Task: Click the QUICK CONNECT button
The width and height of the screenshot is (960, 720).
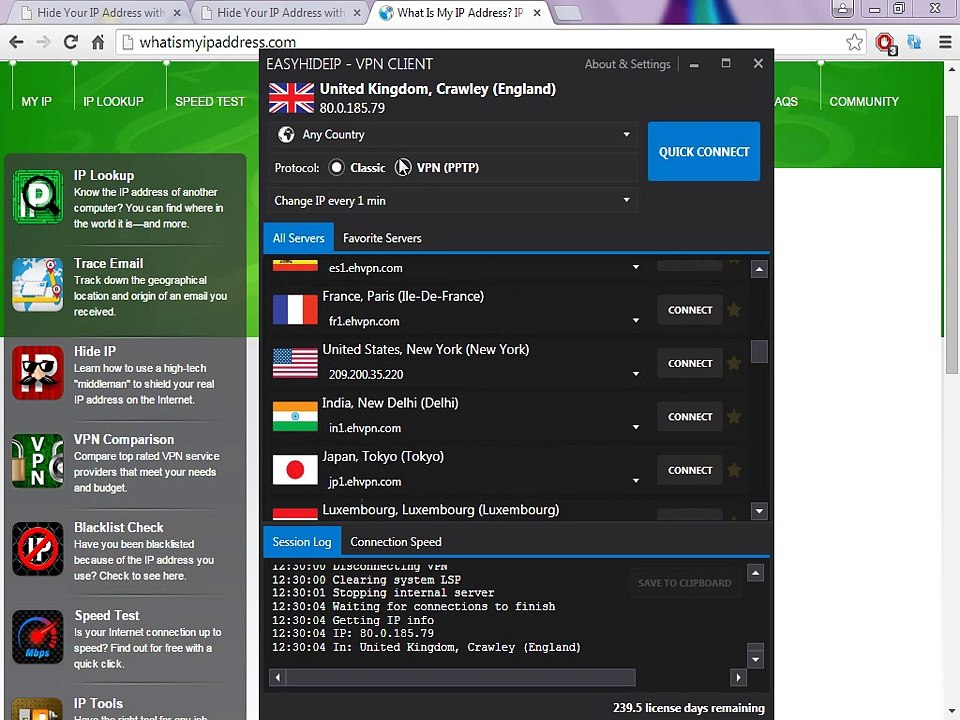Action: (x=704, y=151)
